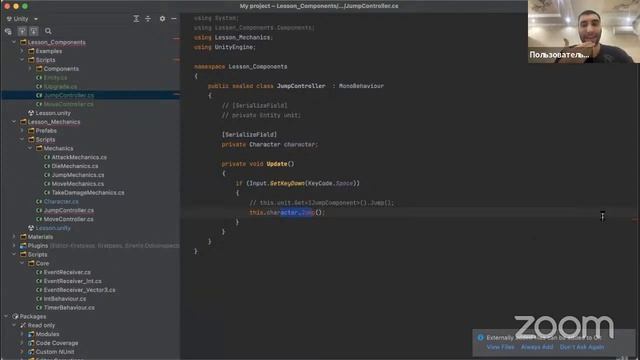640x360 pixels.
Task: Select the Examples folder icon
Action: click(31, 51)
